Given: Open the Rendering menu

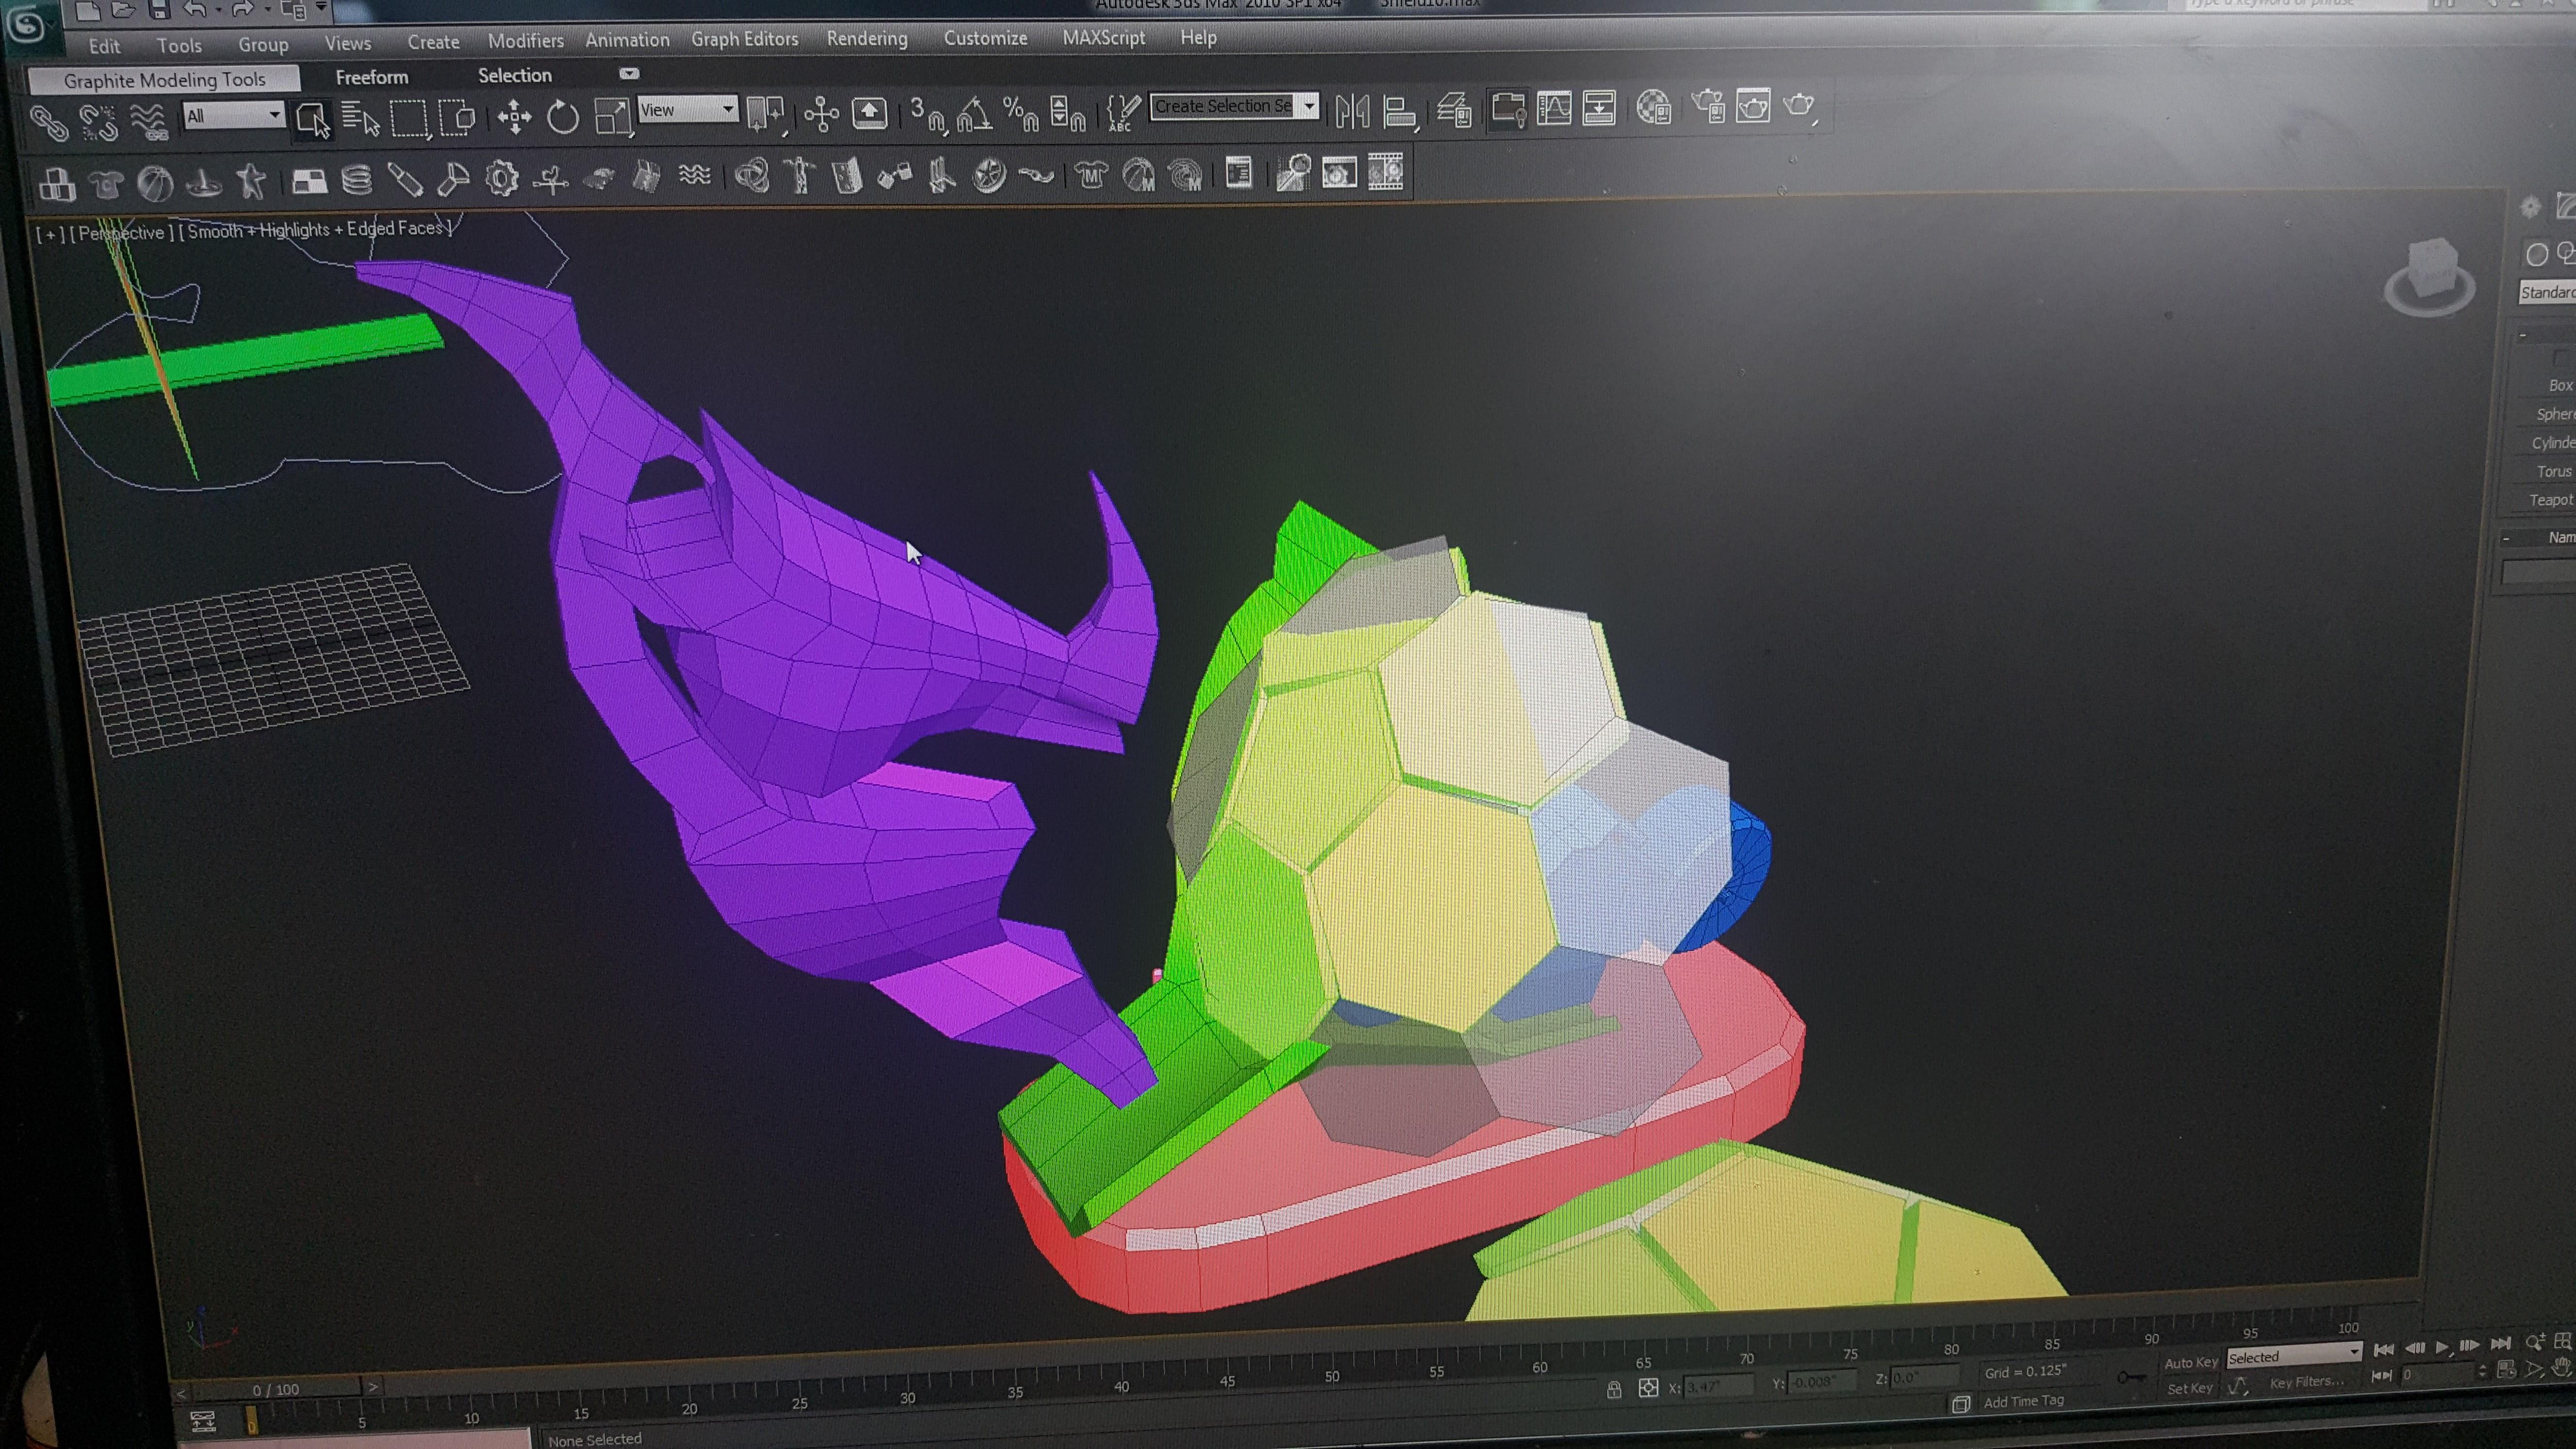Looking at the screenshot, I should point(867,38).
